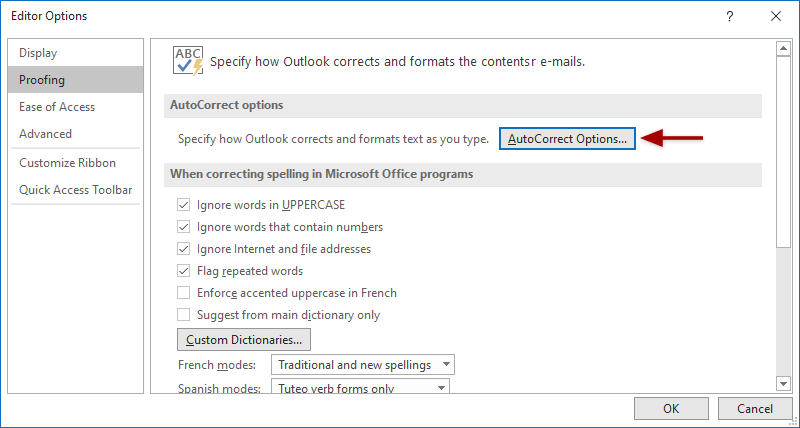Enable Enforce accented uppercase in French

(183, 293)
